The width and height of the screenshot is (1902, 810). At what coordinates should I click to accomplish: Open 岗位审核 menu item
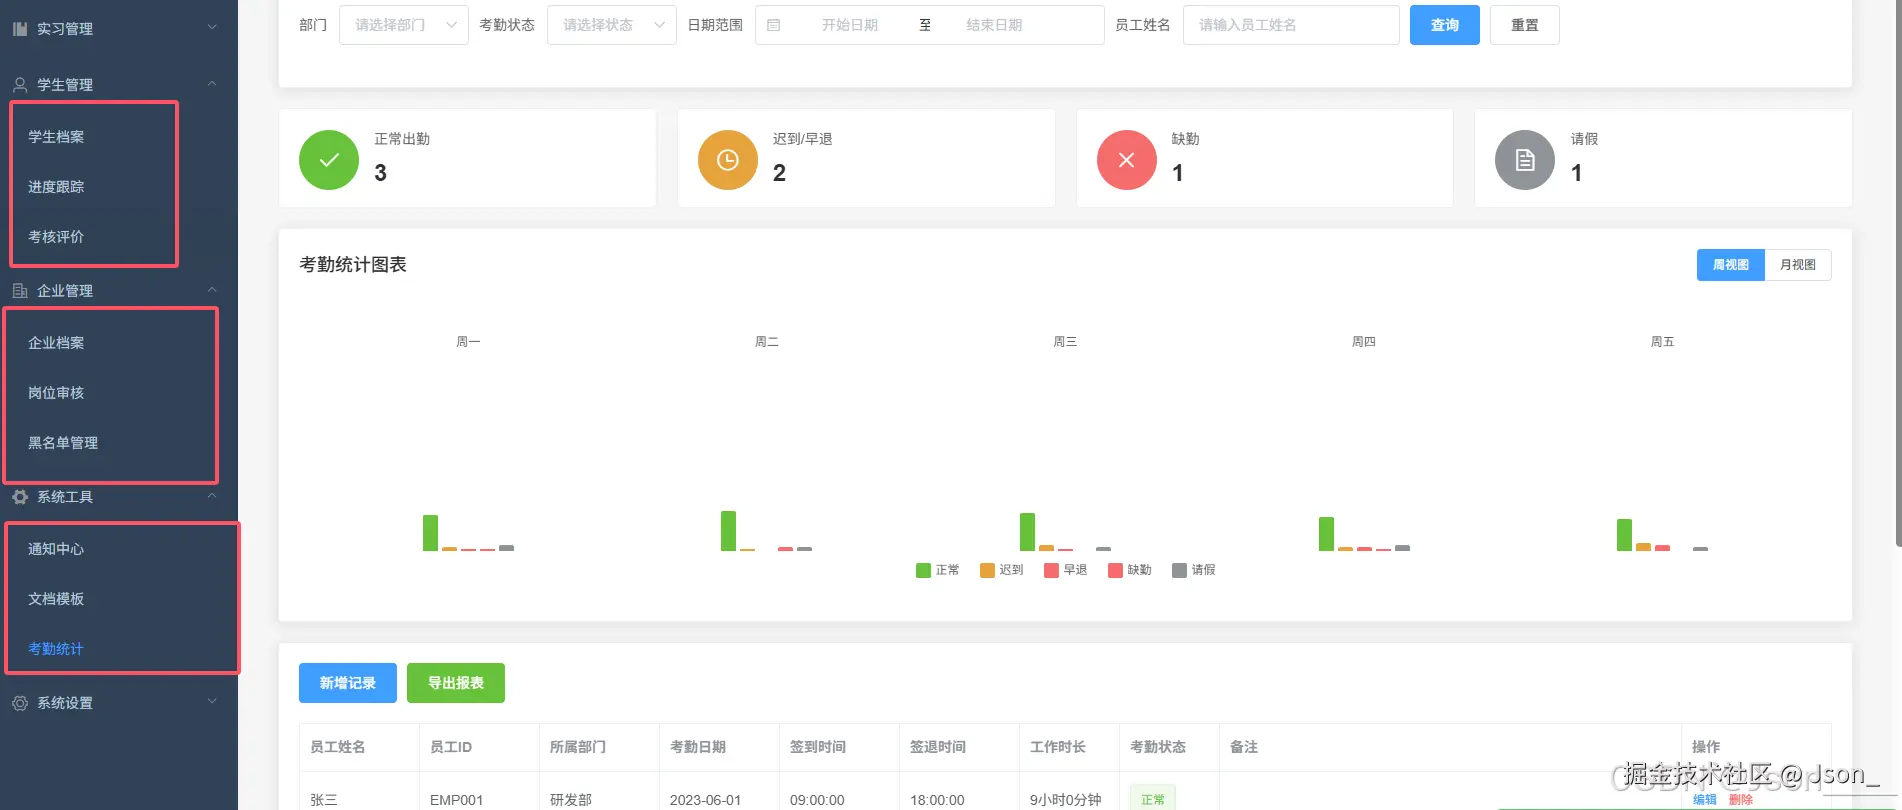56,393
